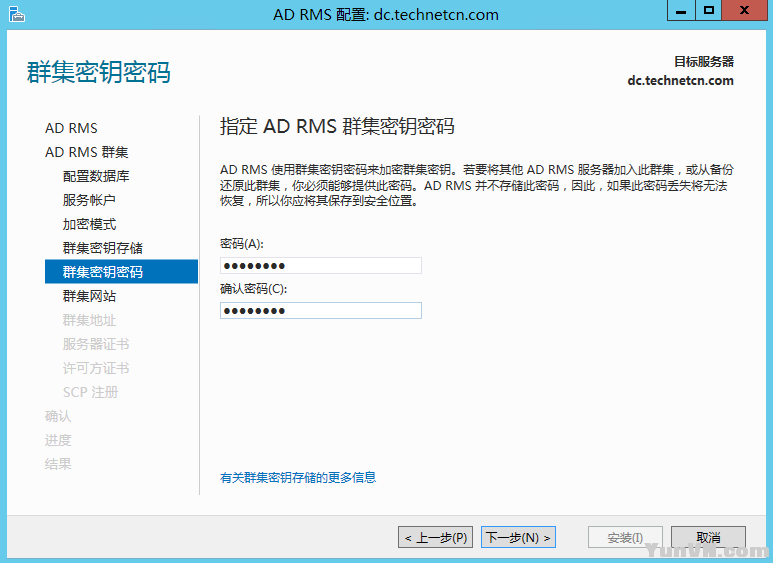The height and width of the screenshot is (563, 773).
Task: Click the disabled 确认 step
Action: click(58, 416)
